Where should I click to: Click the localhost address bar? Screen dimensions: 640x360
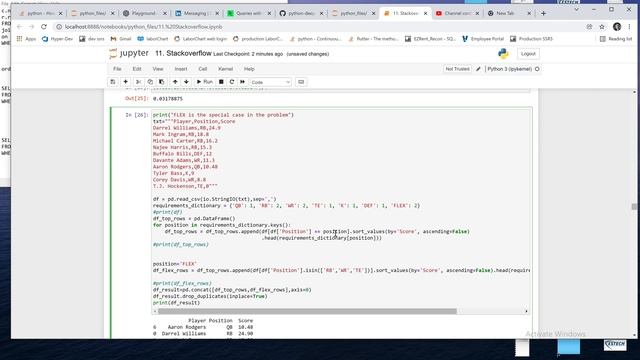tap(318, 27)
